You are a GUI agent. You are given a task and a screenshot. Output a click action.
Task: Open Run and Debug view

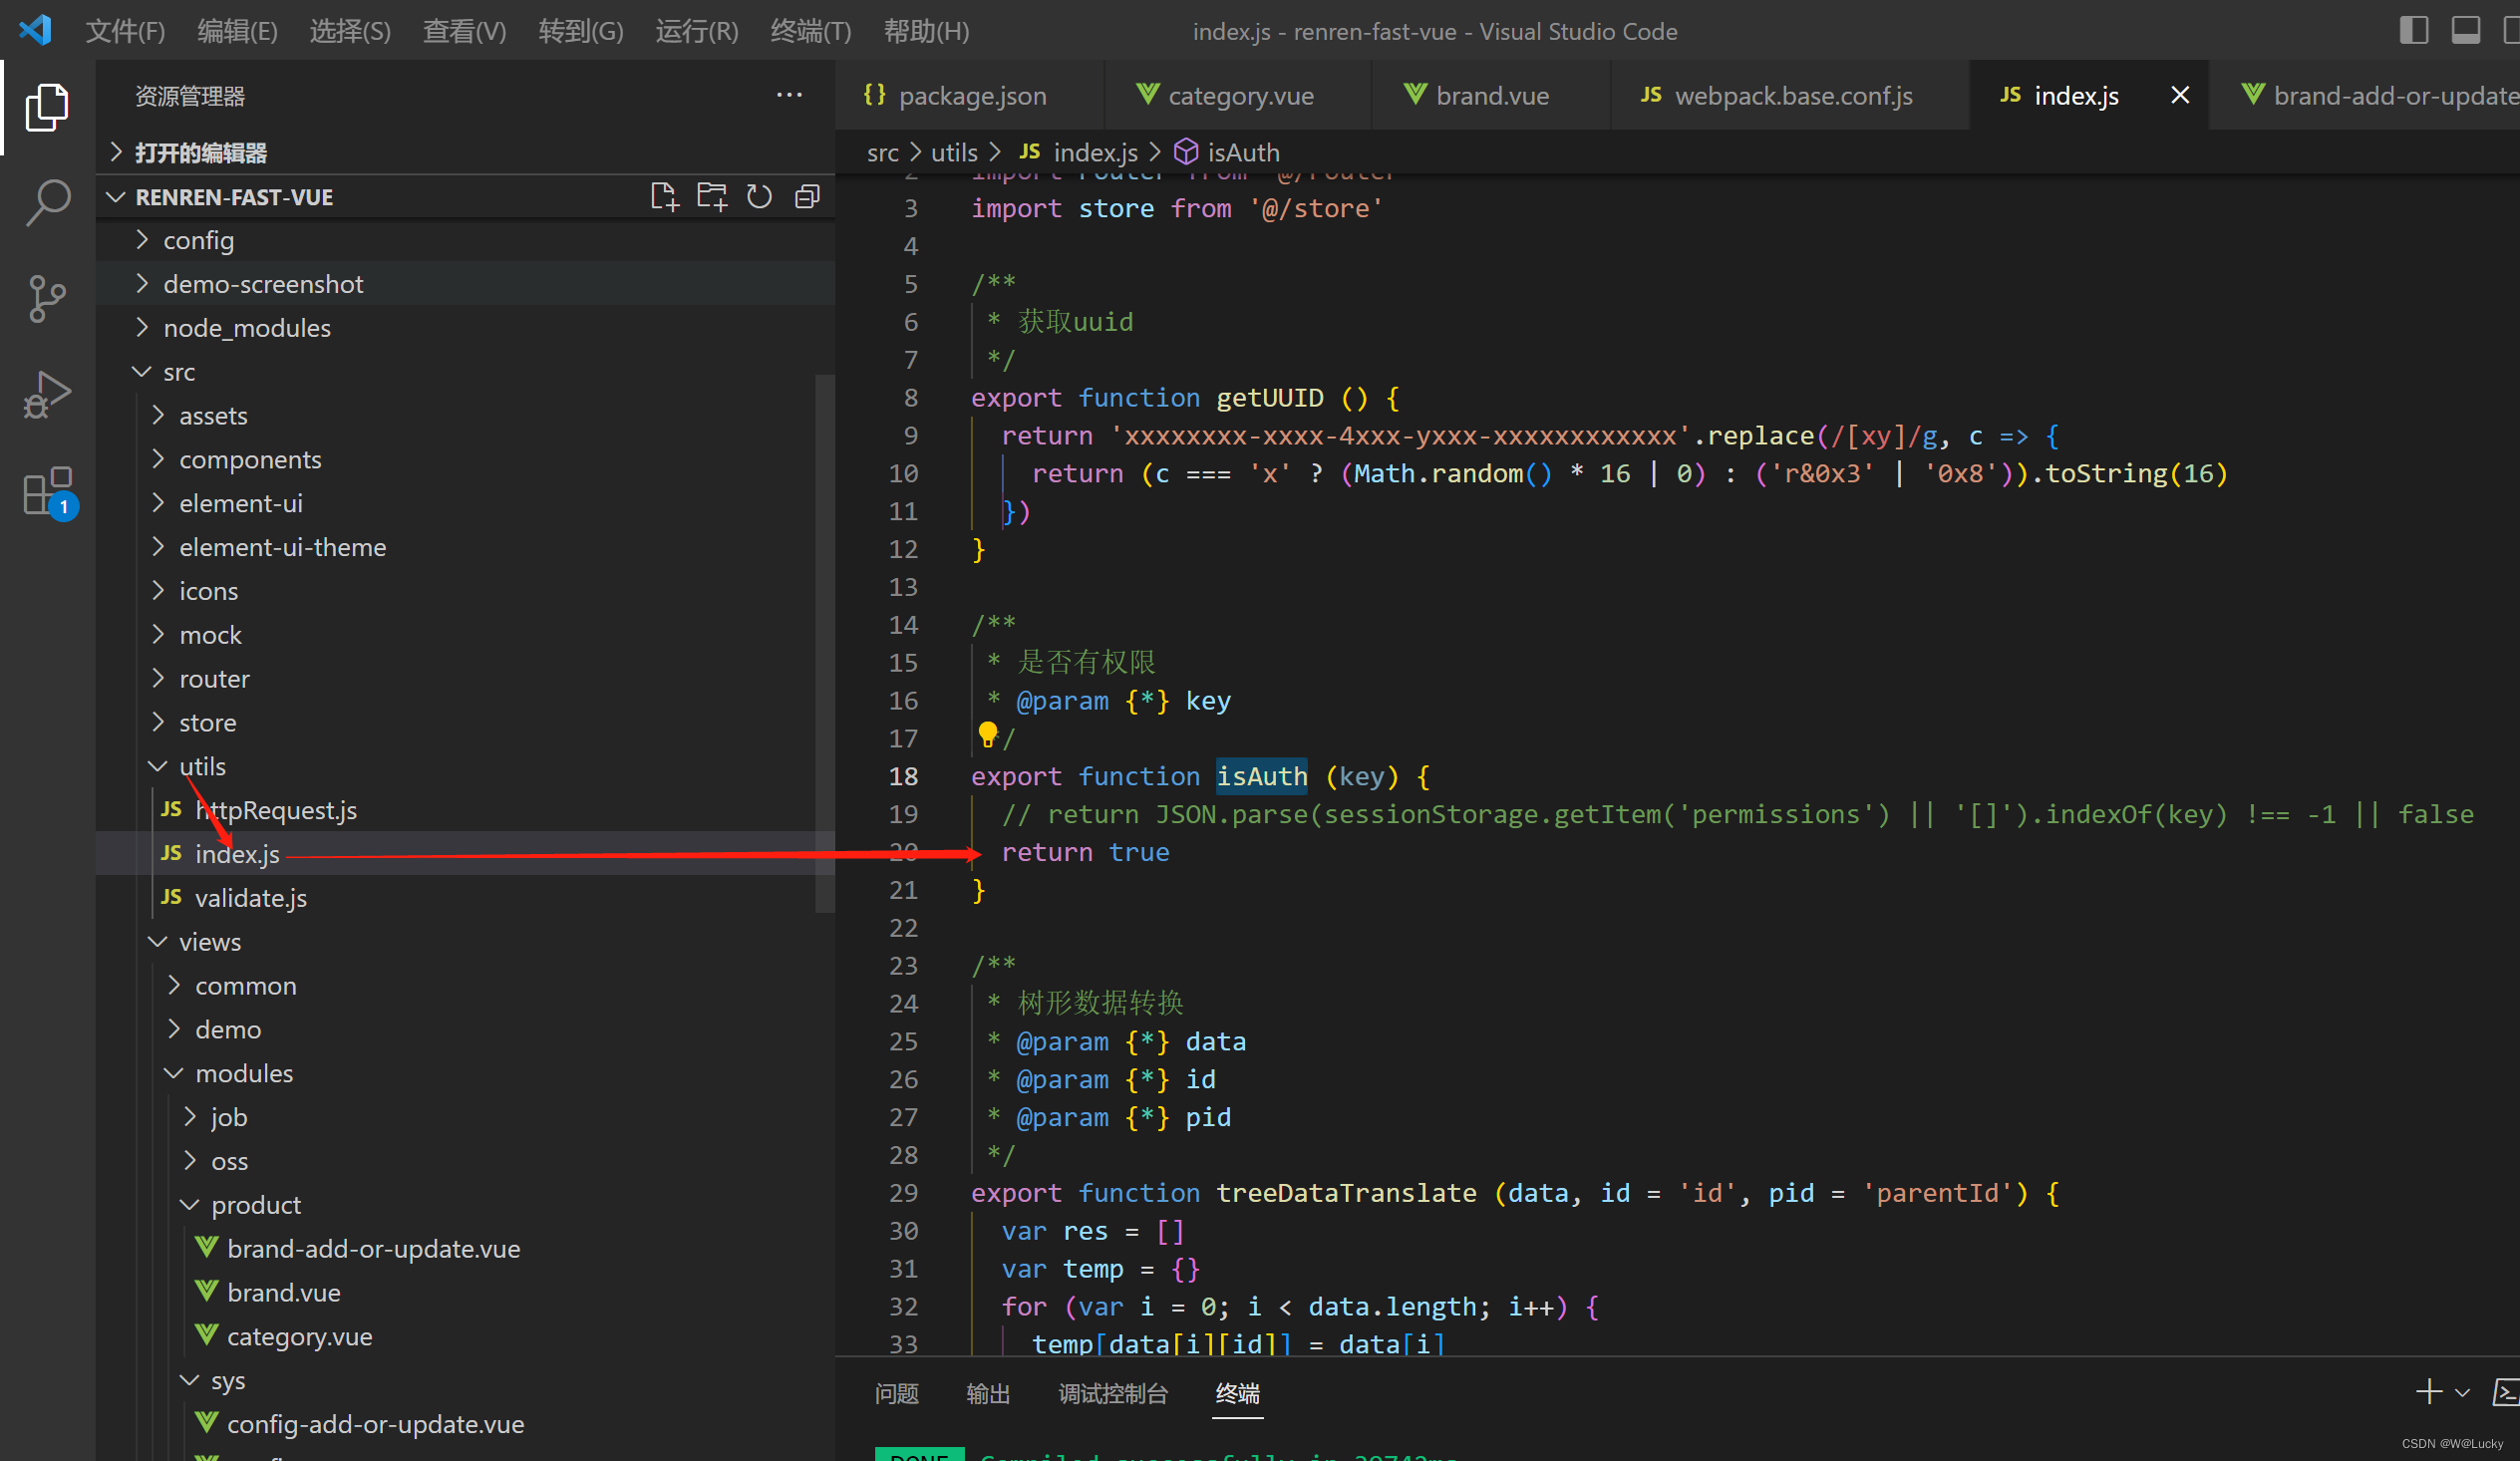point(47,395)
